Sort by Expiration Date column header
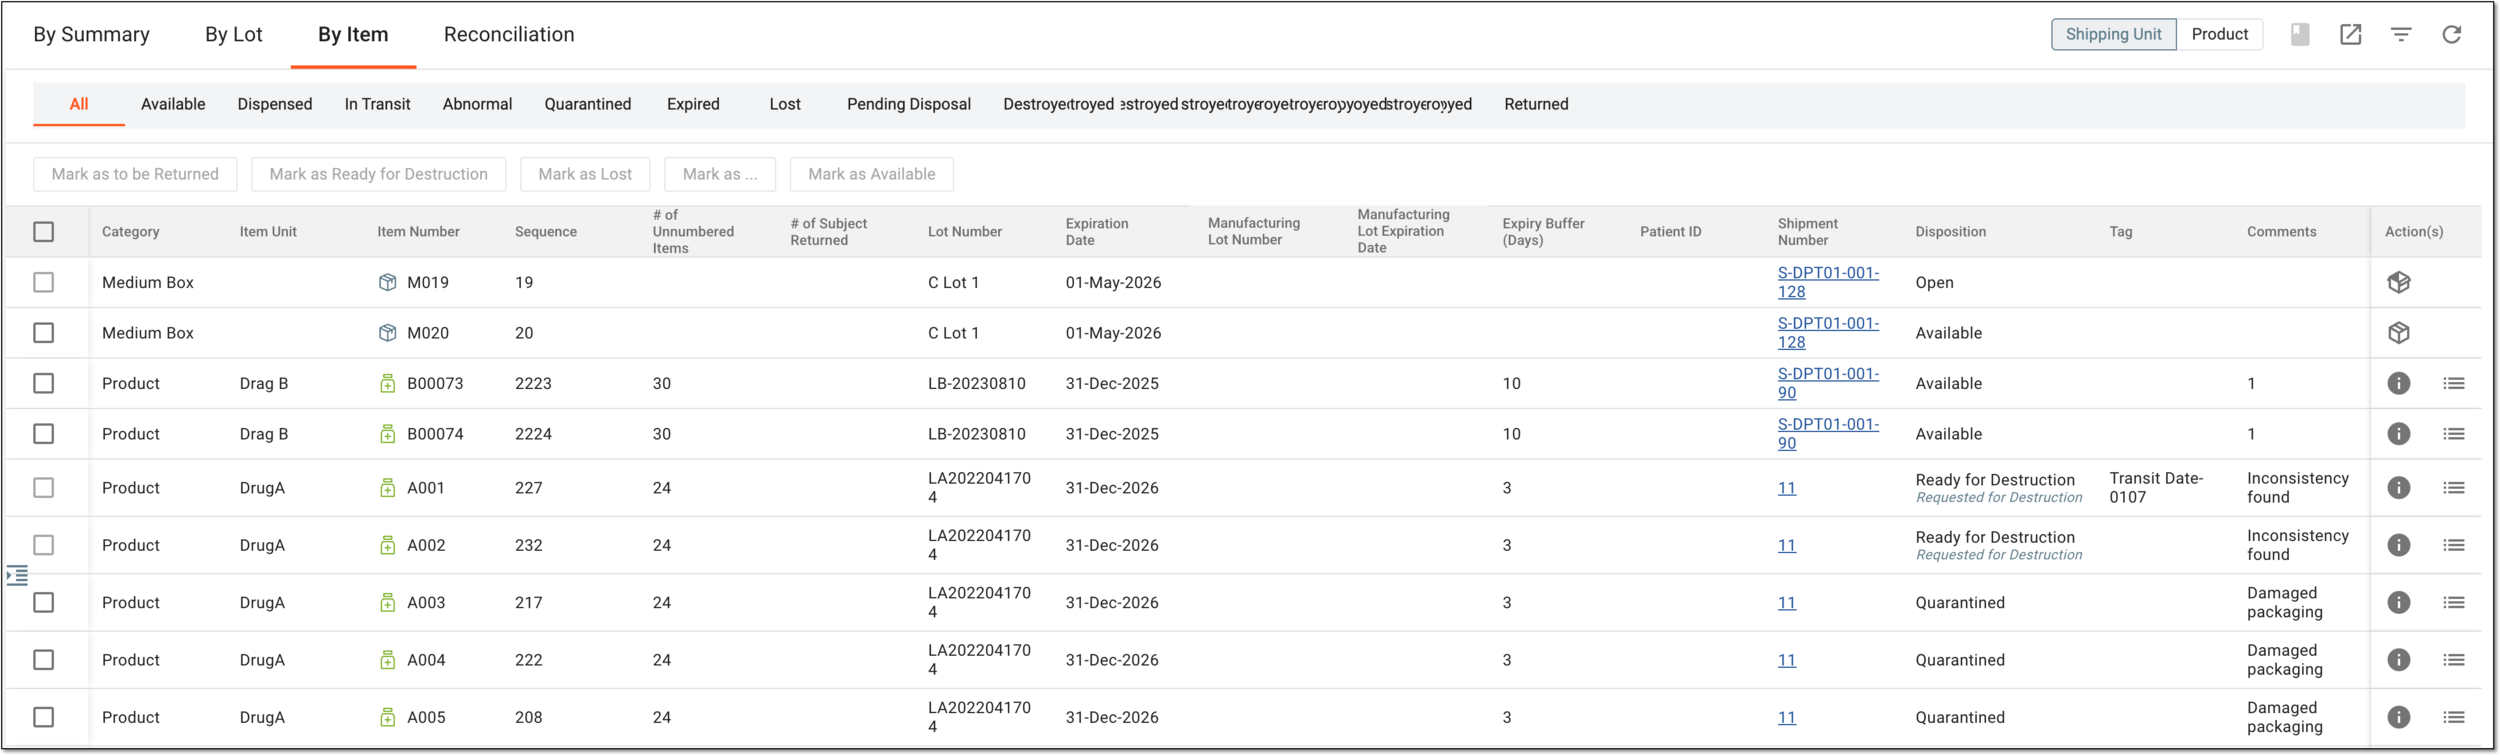 (1097, 232)
